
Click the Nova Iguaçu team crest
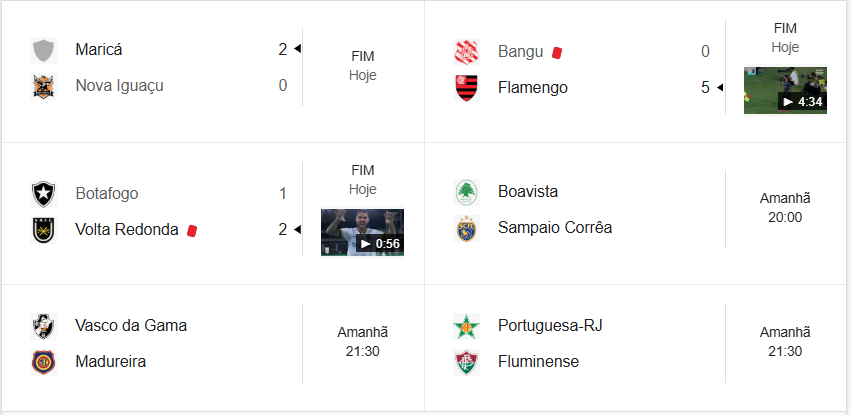(43, 86)
